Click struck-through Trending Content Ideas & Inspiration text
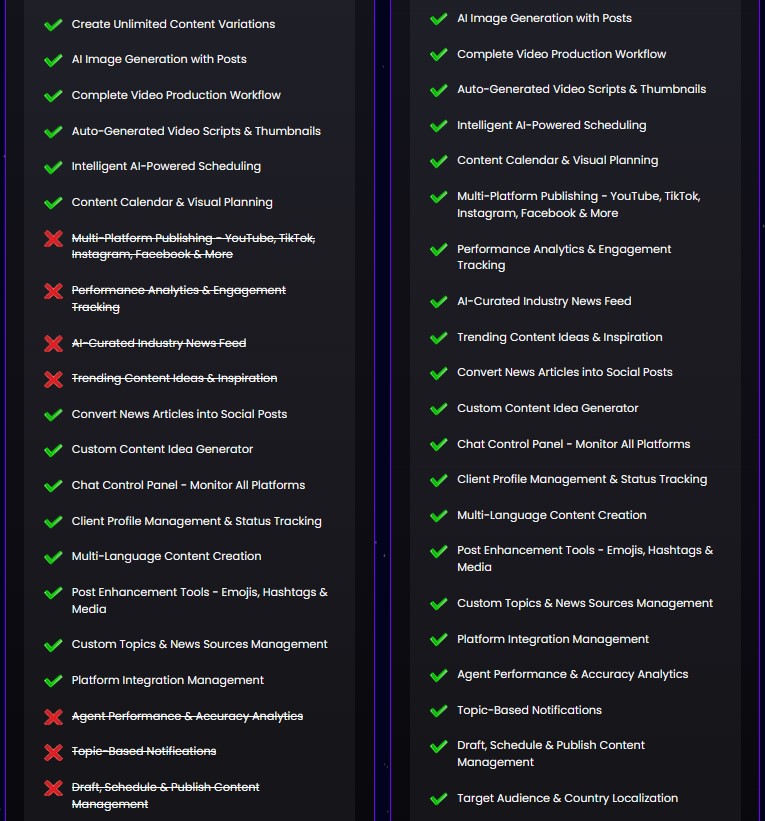765x821 pixels. pos(174,378)
